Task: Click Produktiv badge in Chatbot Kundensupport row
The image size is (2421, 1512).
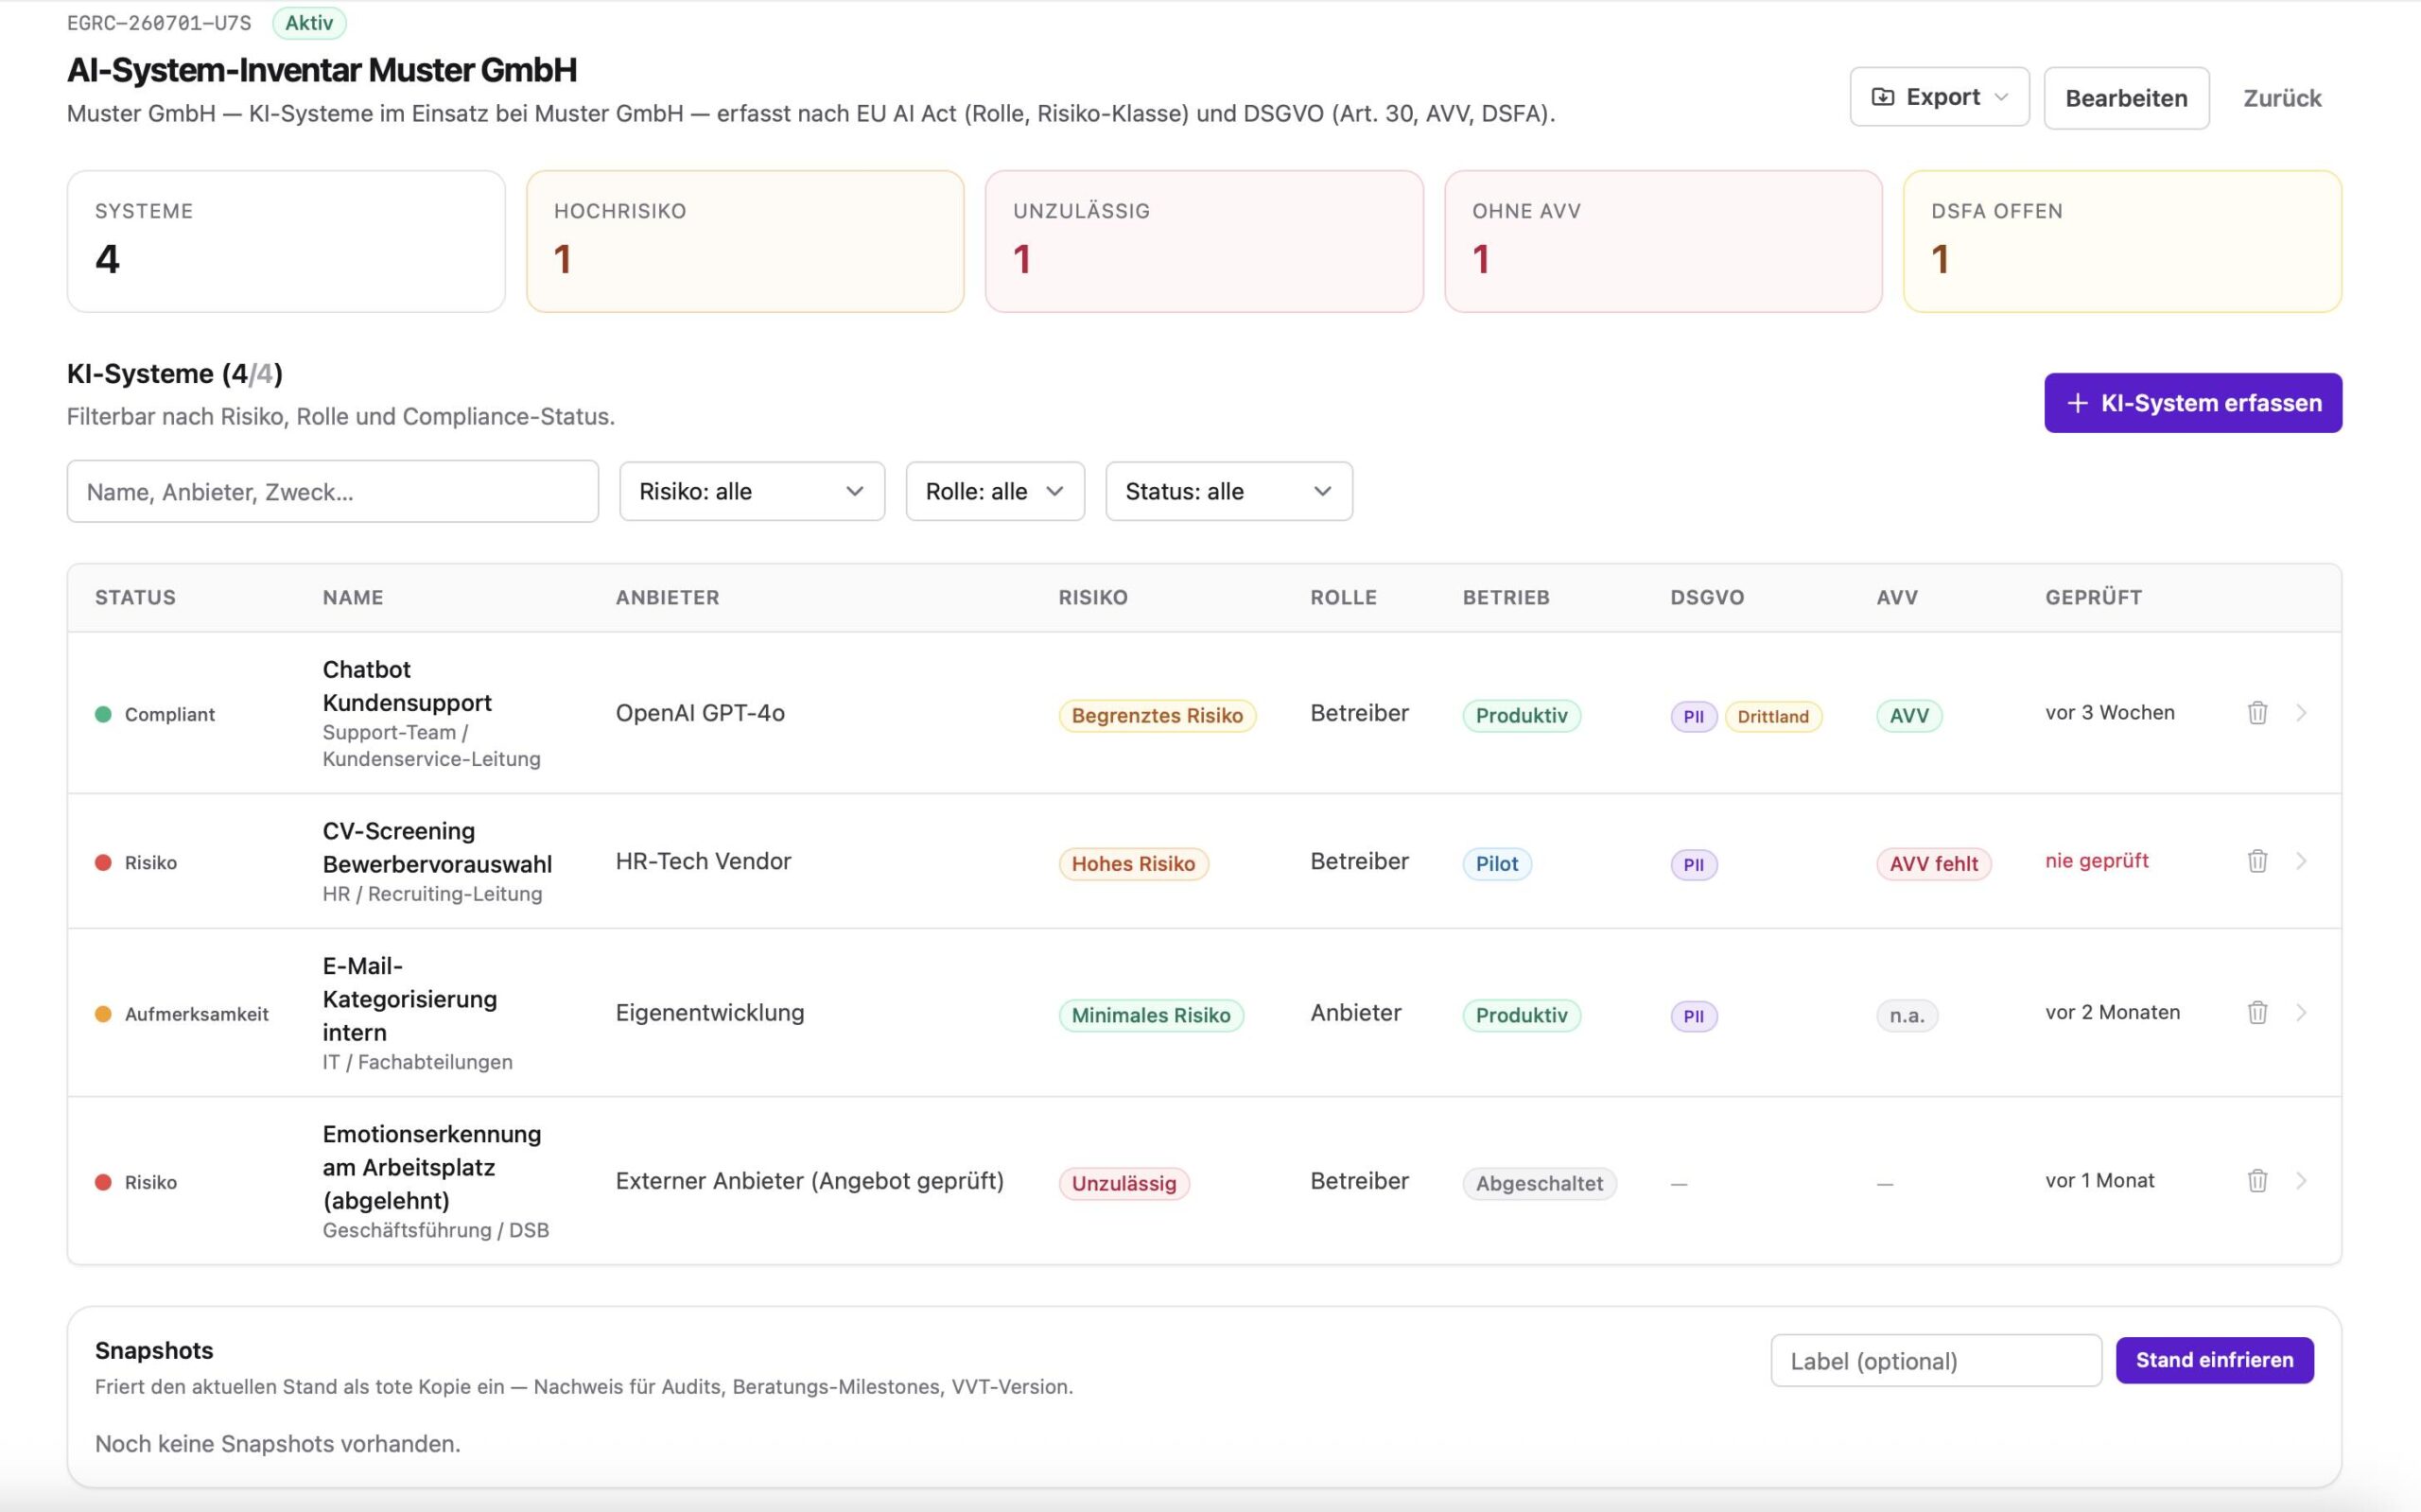Action: click(x=1521, y=715)
